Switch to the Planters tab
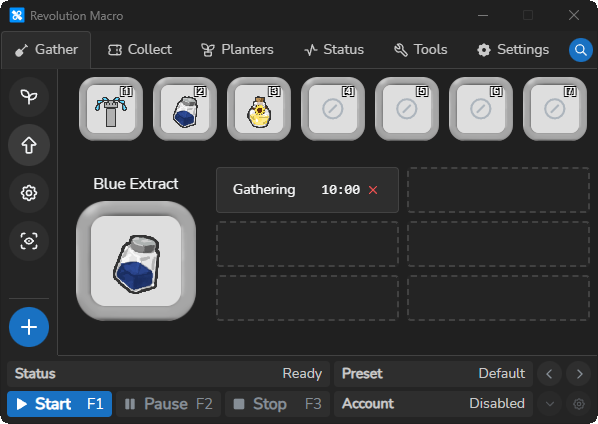Image resolution: width=598 pixels, height=424 pixels. [237, 50]
